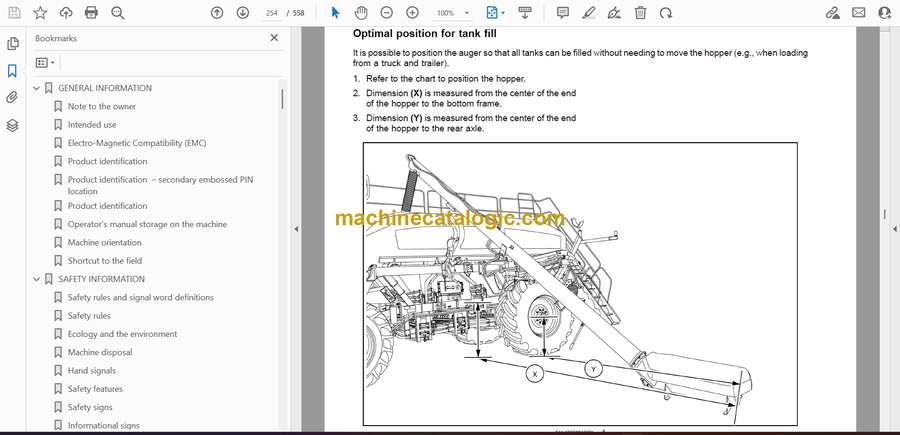This screenshot has height=435, width=900.
Task: Open Operator's manual storage on the machine
Action: pos(147,224)
